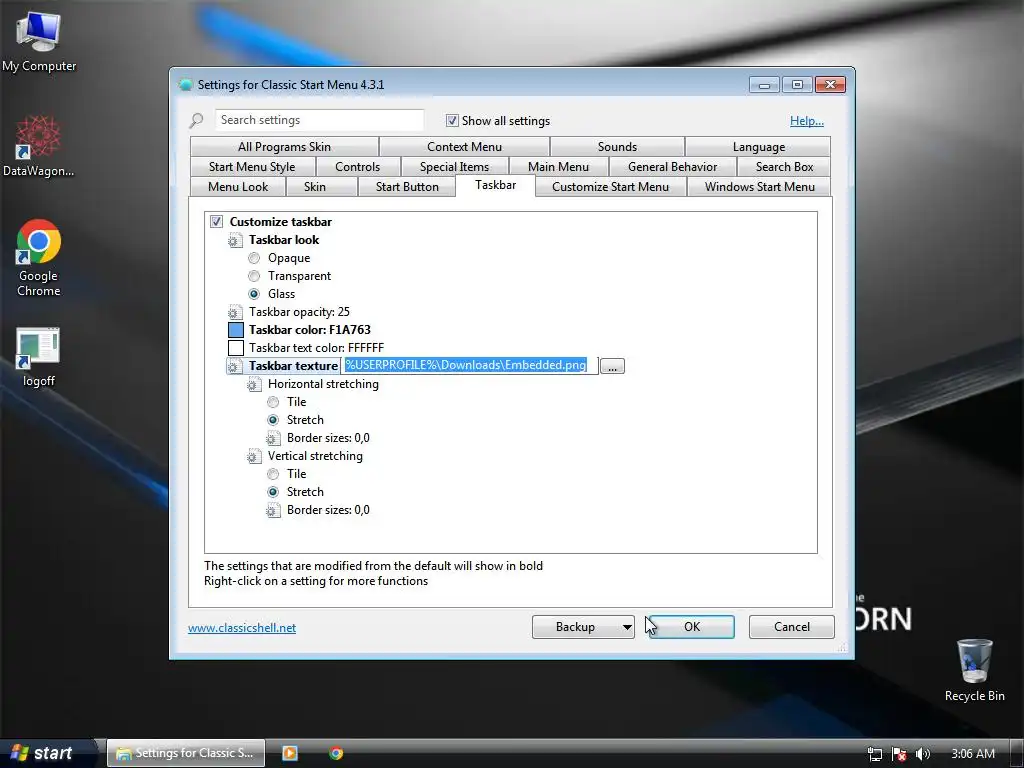Open the Help link

(807, 121)
